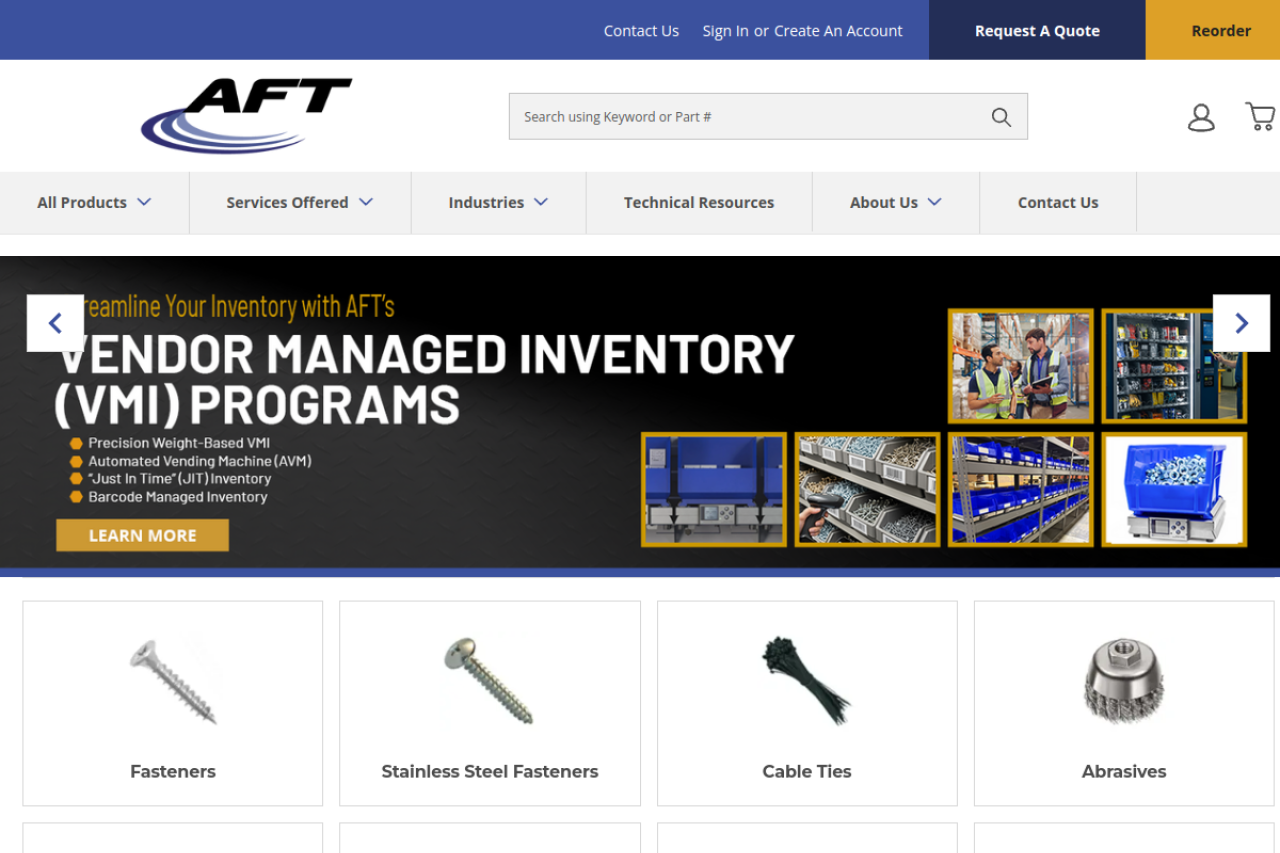1280x853 pixels.
Task: Go to previous banner slide arrow
Action: click(55, 323)
